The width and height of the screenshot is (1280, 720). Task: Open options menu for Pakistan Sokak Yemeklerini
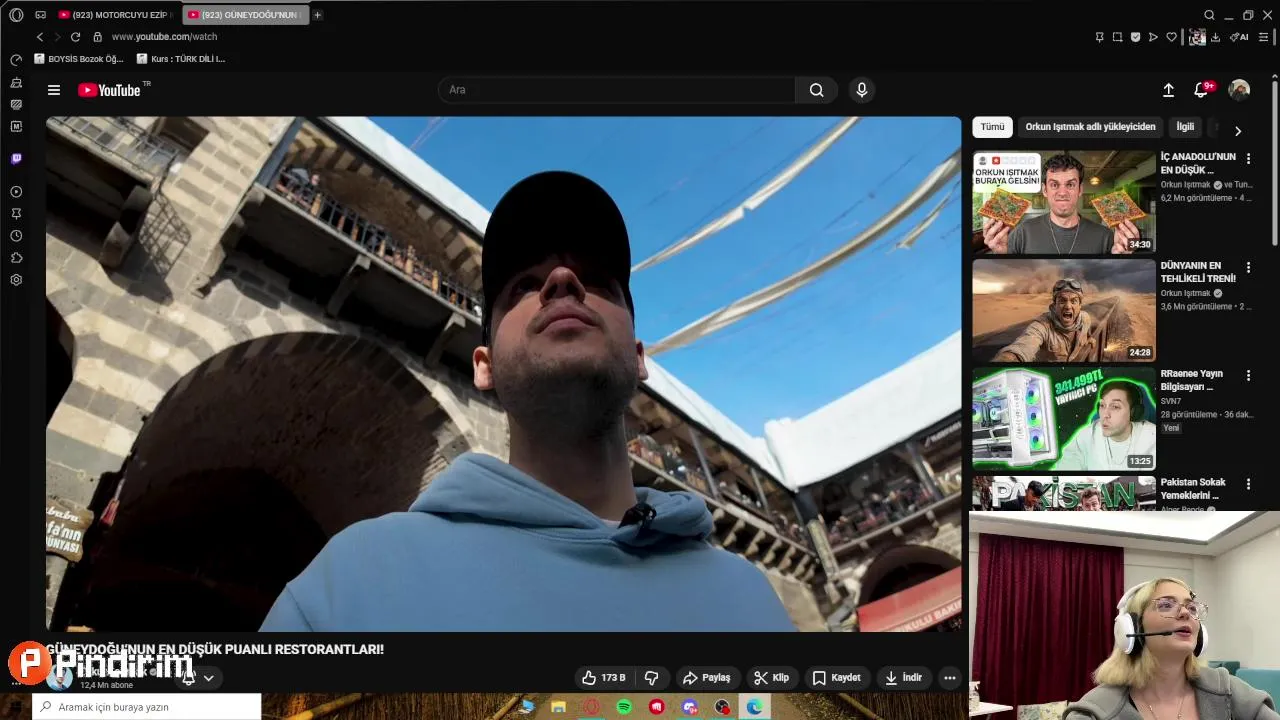point(1248,483)
